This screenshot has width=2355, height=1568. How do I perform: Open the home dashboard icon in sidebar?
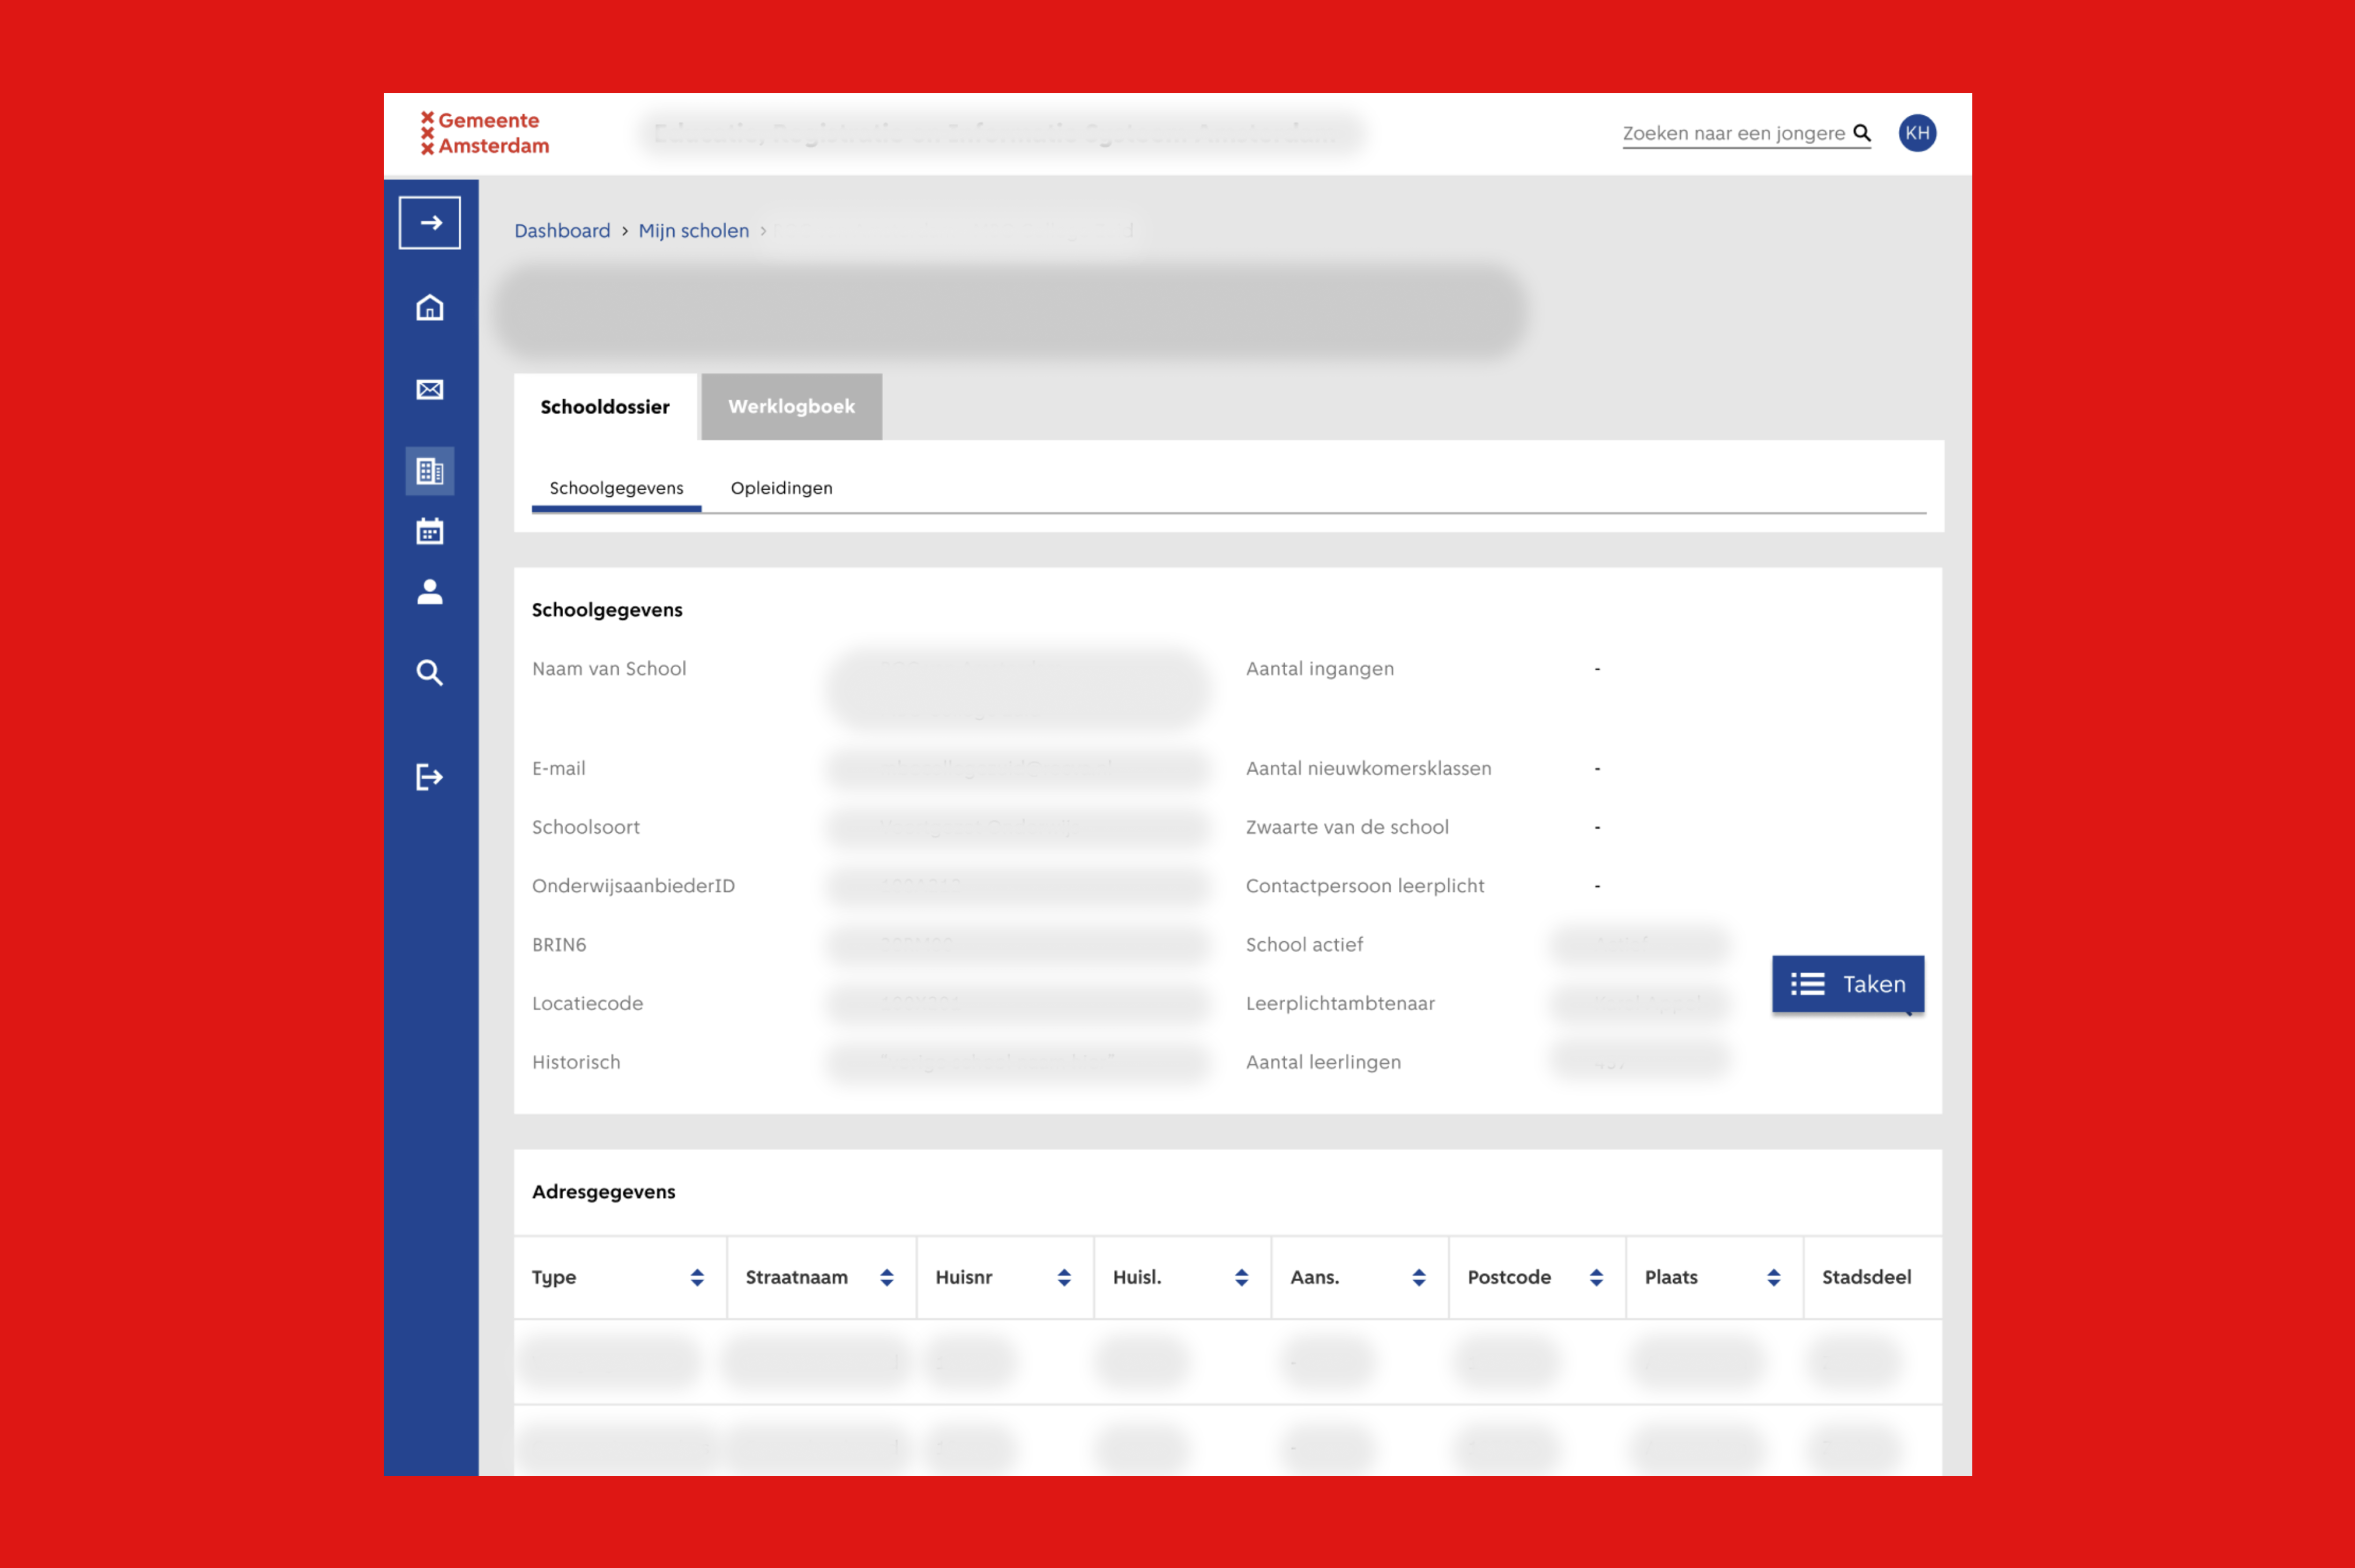pos(429,308)
